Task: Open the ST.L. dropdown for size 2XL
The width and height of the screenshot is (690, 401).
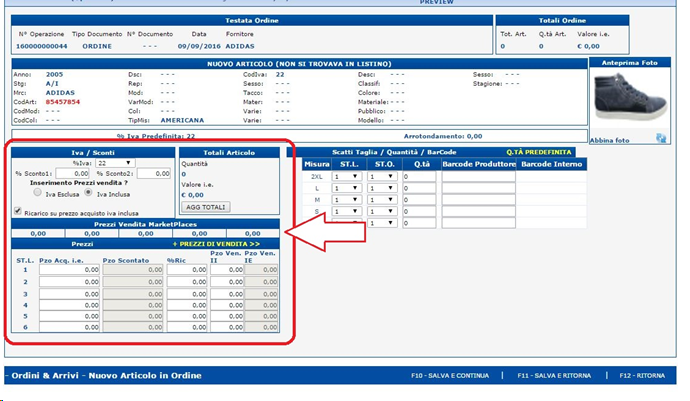Action: point(347,177)
